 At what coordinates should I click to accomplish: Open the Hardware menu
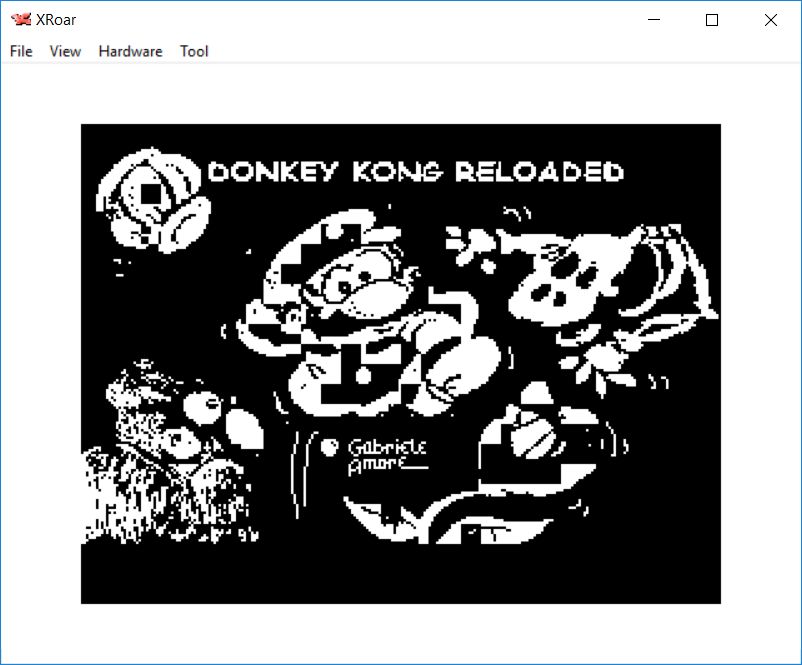point(130,51)
